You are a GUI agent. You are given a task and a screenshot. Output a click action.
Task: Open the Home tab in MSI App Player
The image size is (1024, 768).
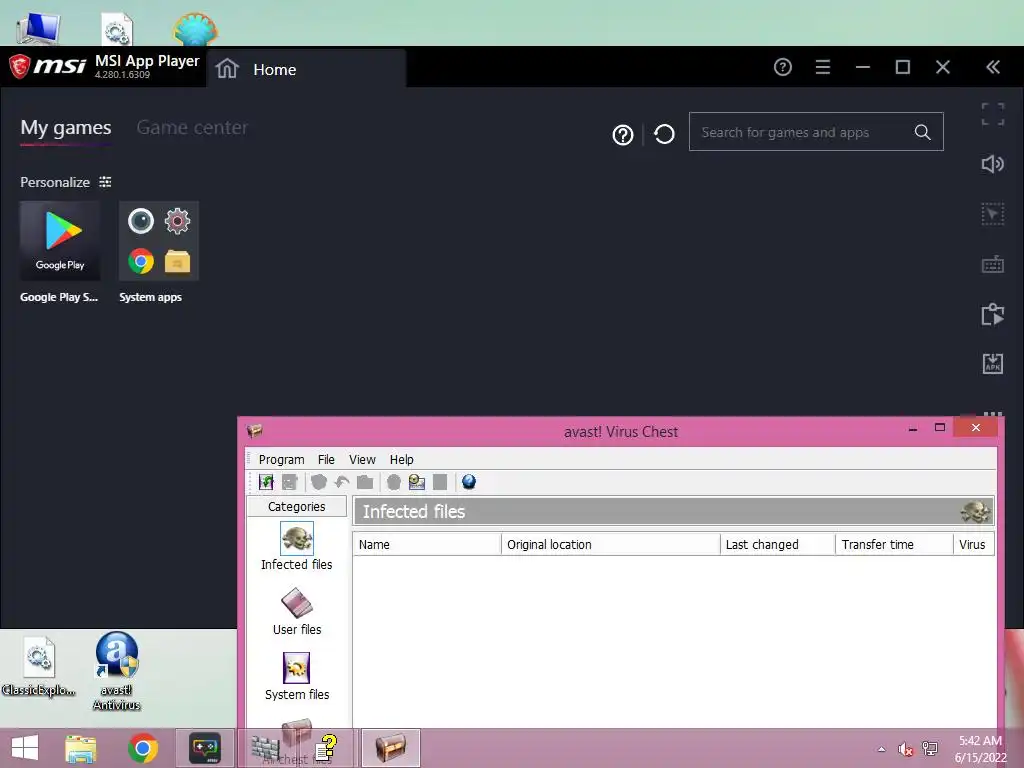(x=306, y=69)
